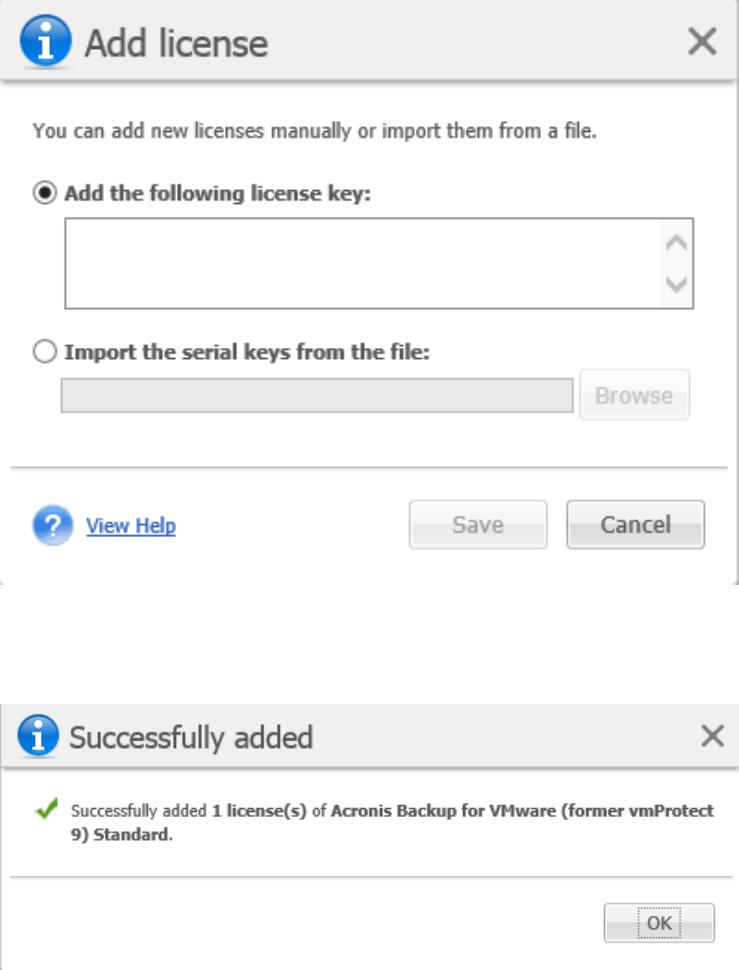Open the View Help link
Viewport: 739px width, 970px height.
[x=131, y=525]
